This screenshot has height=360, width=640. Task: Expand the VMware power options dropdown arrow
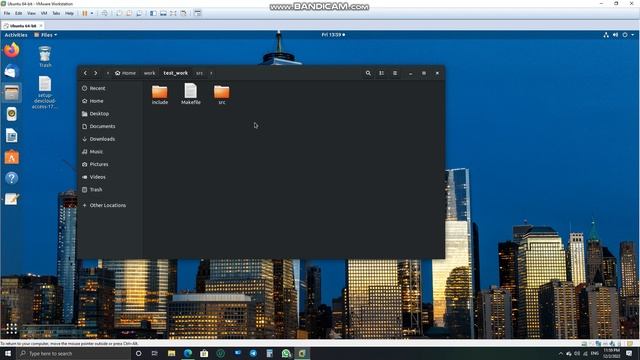tap(92, 13)
